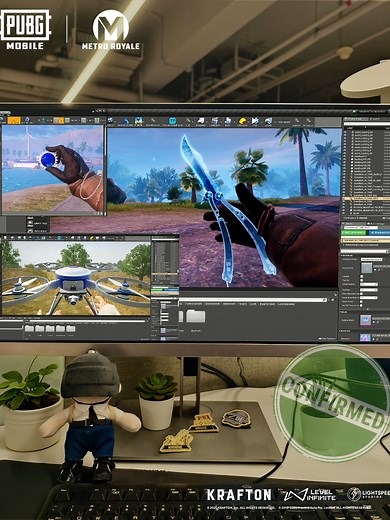
Task: Click the blue orb preview viewport
Action: point(52,169)
